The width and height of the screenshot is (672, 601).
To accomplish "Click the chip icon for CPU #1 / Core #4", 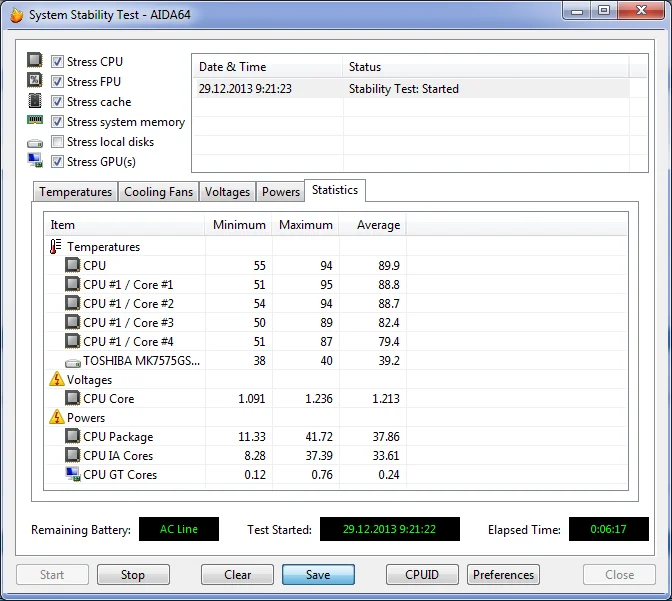I will click(72, 341).
